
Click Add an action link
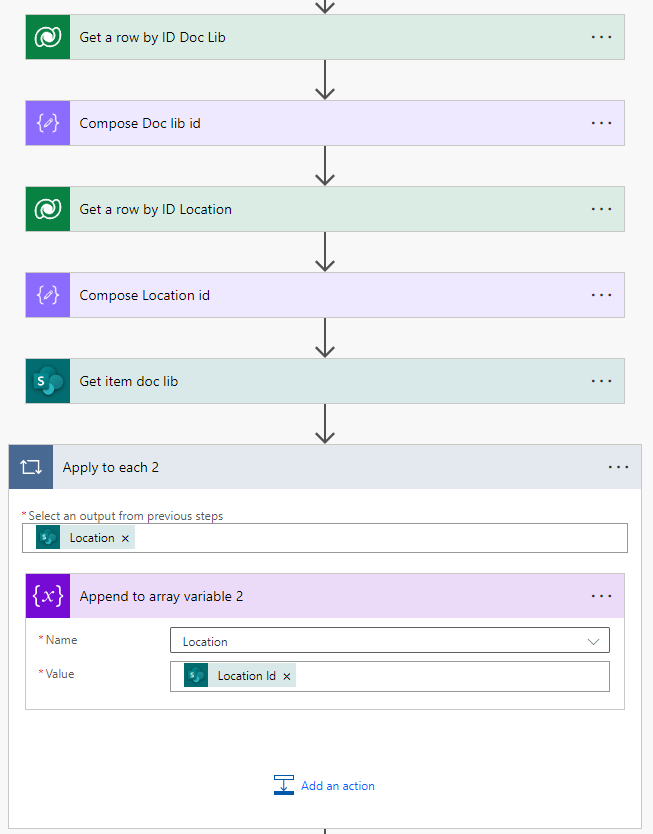pos(337,786)
